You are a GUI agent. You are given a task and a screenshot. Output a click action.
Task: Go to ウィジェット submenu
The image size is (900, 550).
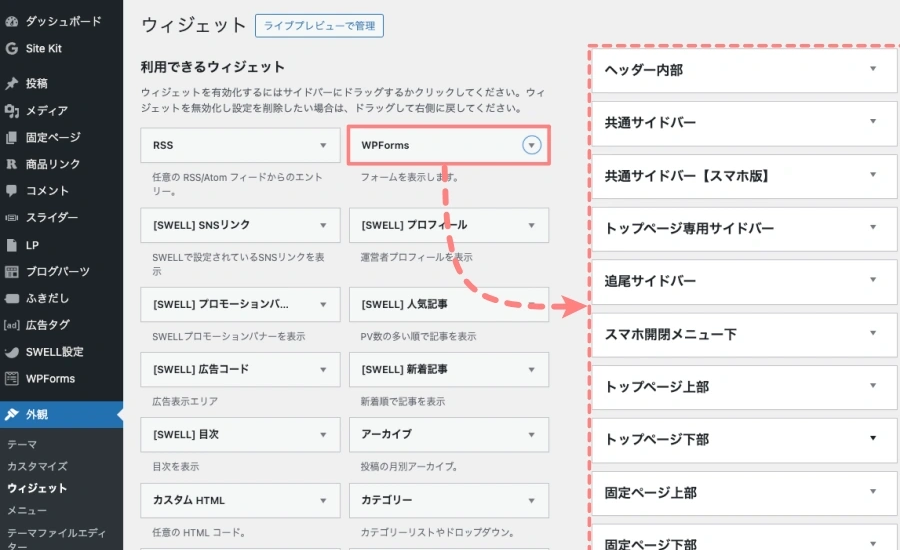pyautogui.click(x=37, y=489)
